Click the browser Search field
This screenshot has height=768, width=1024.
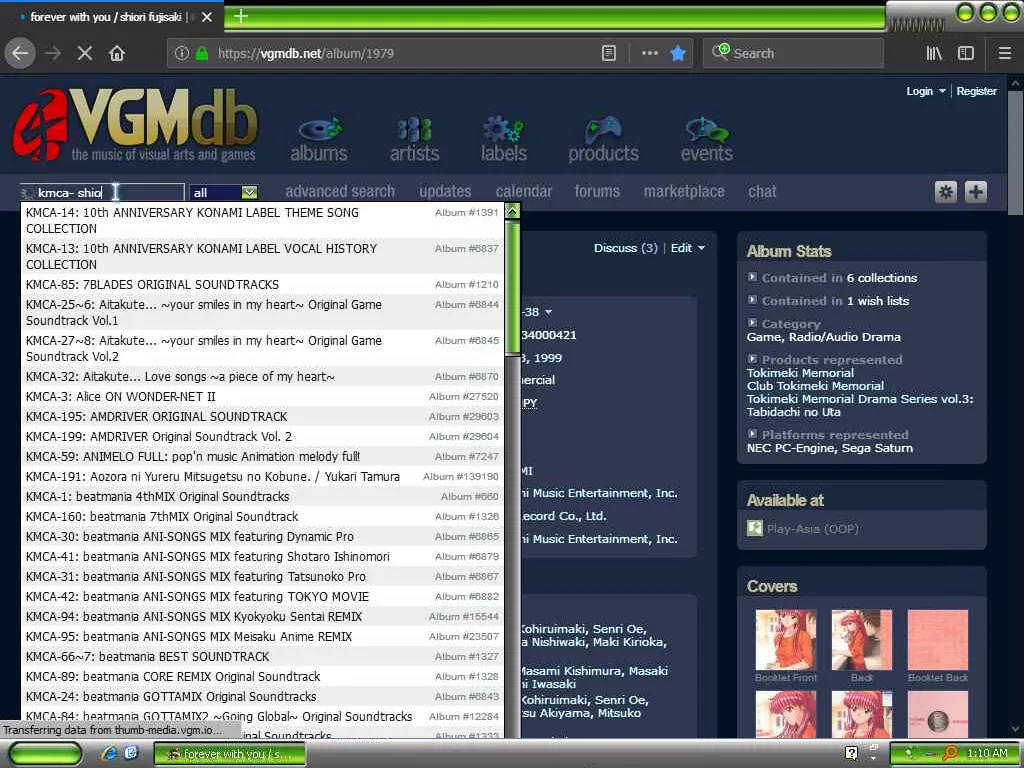793,53
